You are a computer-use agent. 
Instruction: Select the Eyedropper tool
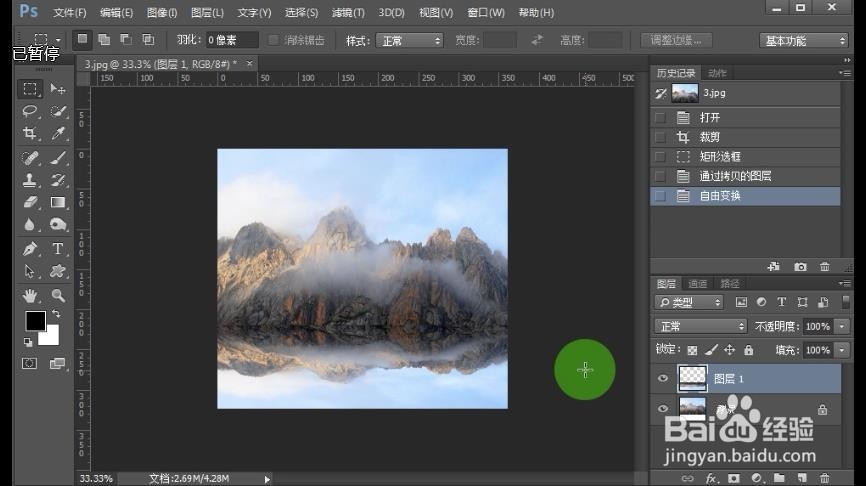click(57, 133)
